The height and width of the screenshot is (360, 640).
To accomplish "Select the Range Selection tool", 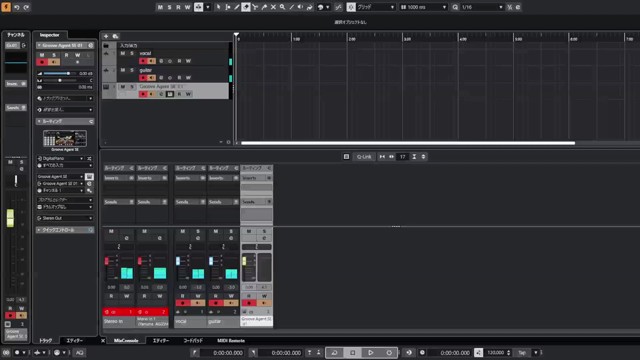I will [227, 7].
